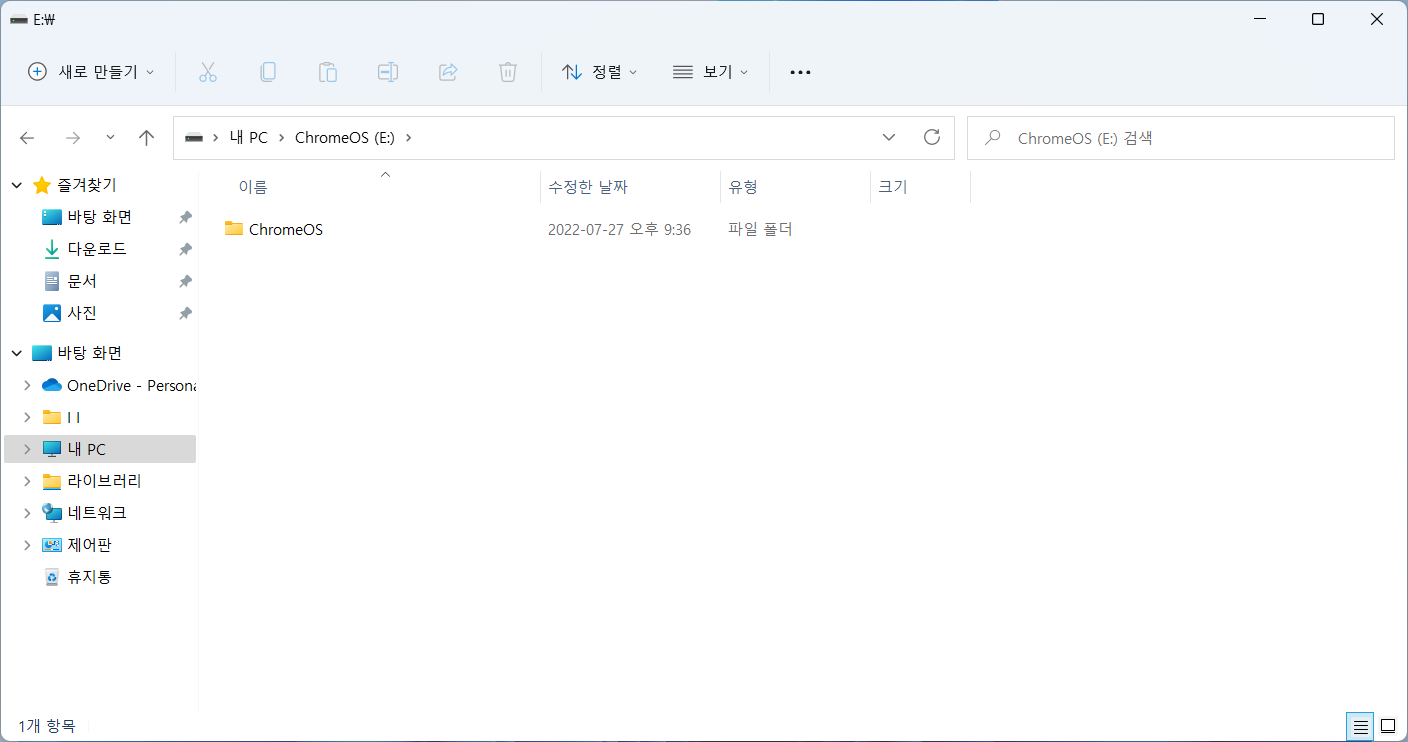
Task: Open the three-dot See more menu
Action: tap(800, 72)
